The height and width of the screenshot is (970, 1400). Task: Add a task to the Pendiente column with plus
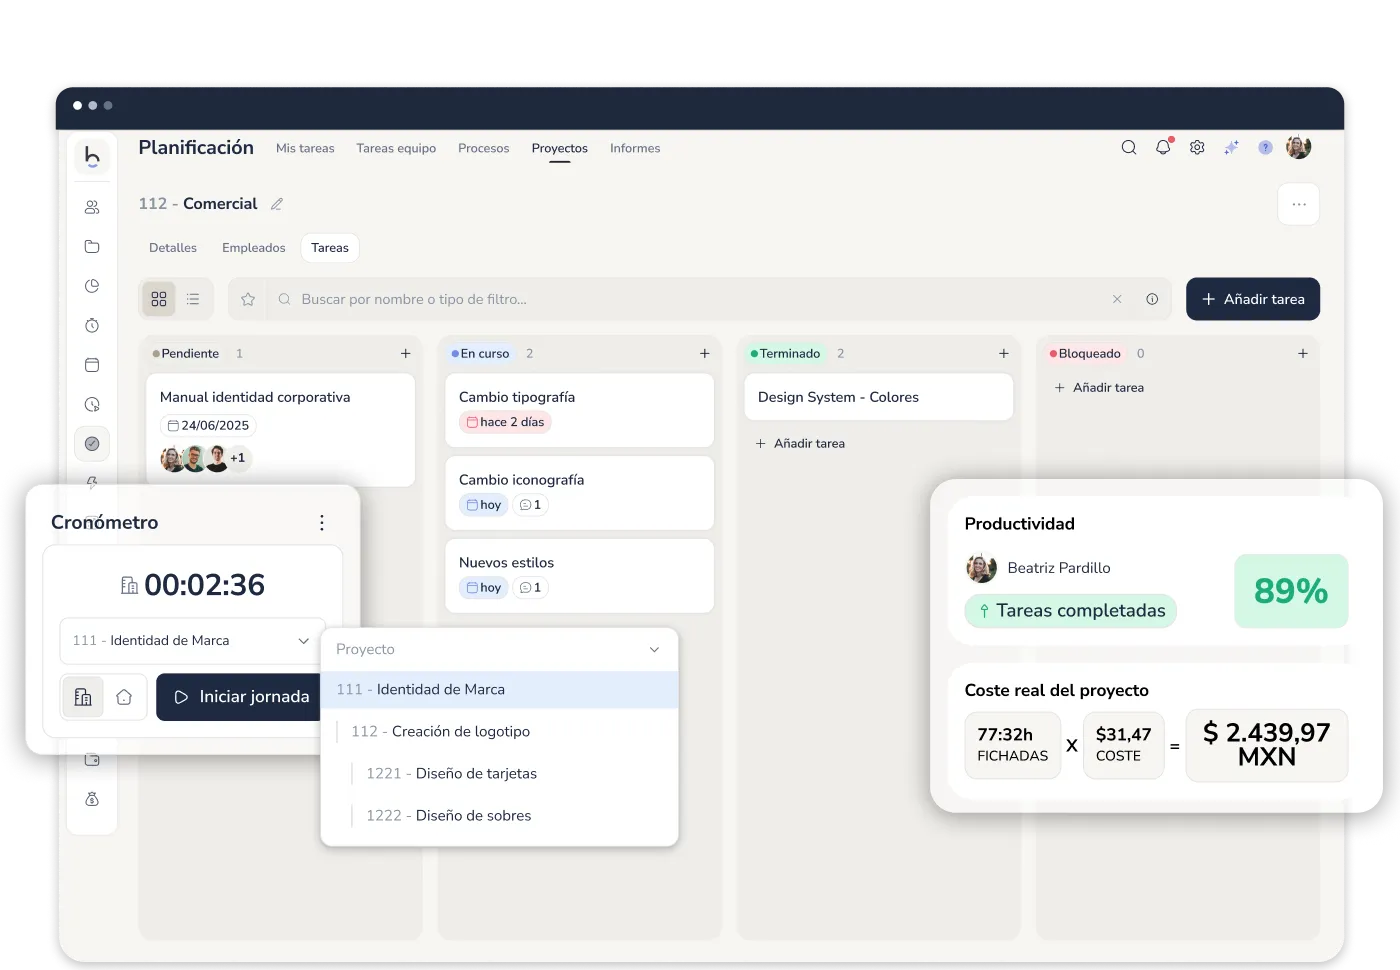[x=405, y=353]
